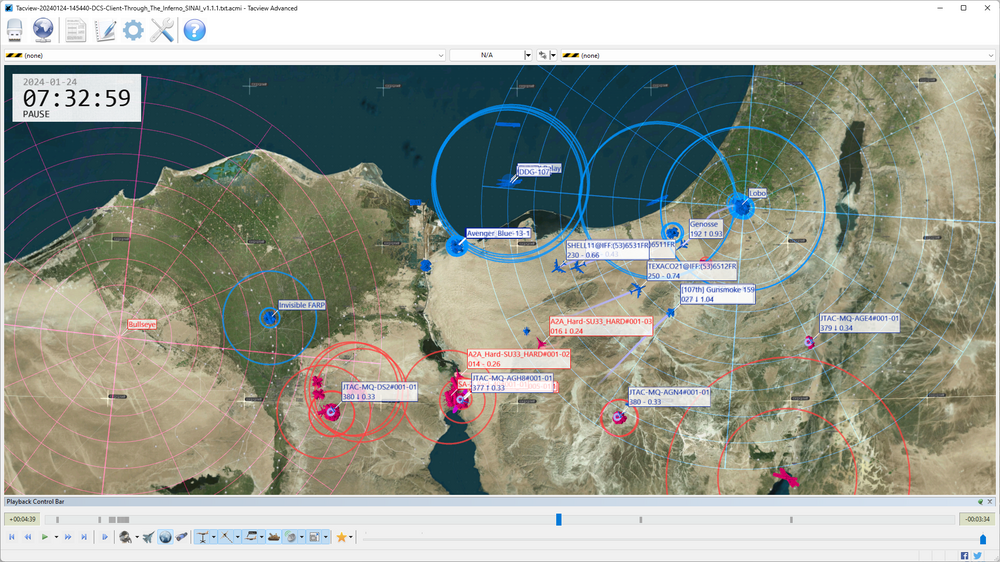The image size is (1000, 562).
Task: Select the A2A_Hard-SU33_HARD#001-03 label
Action: point(601,326)
